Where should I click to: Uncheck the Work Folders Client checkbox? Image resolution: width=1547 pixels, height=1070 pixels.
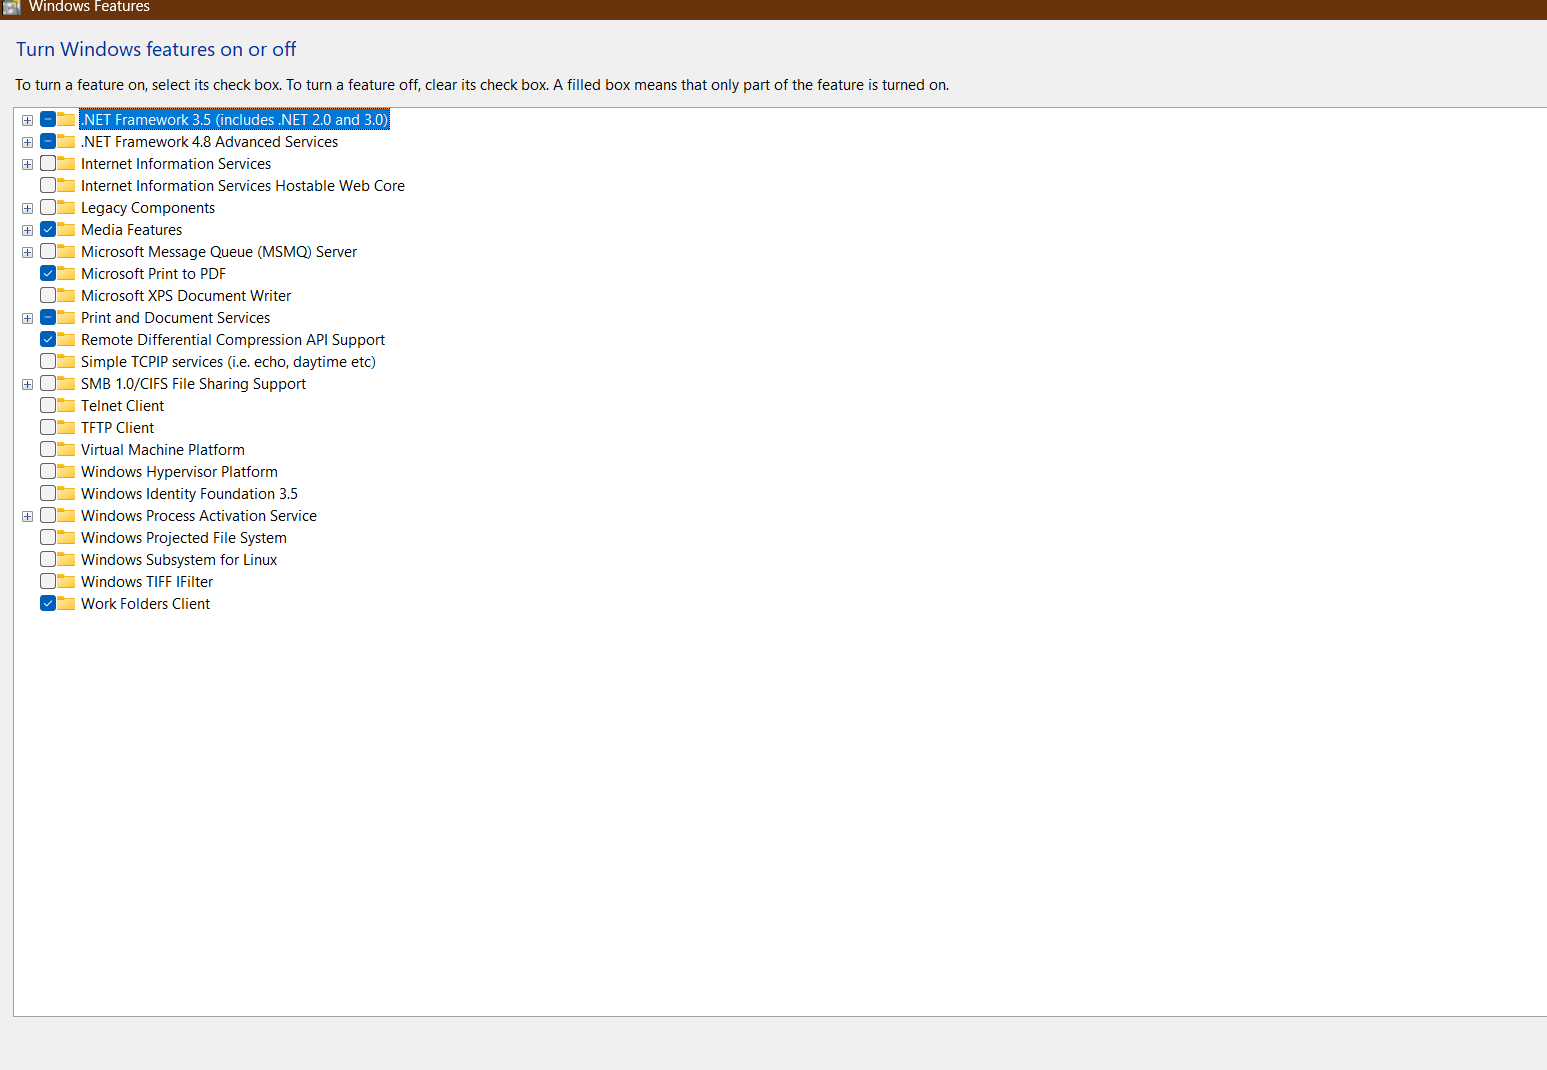click(x=48, y=603)
